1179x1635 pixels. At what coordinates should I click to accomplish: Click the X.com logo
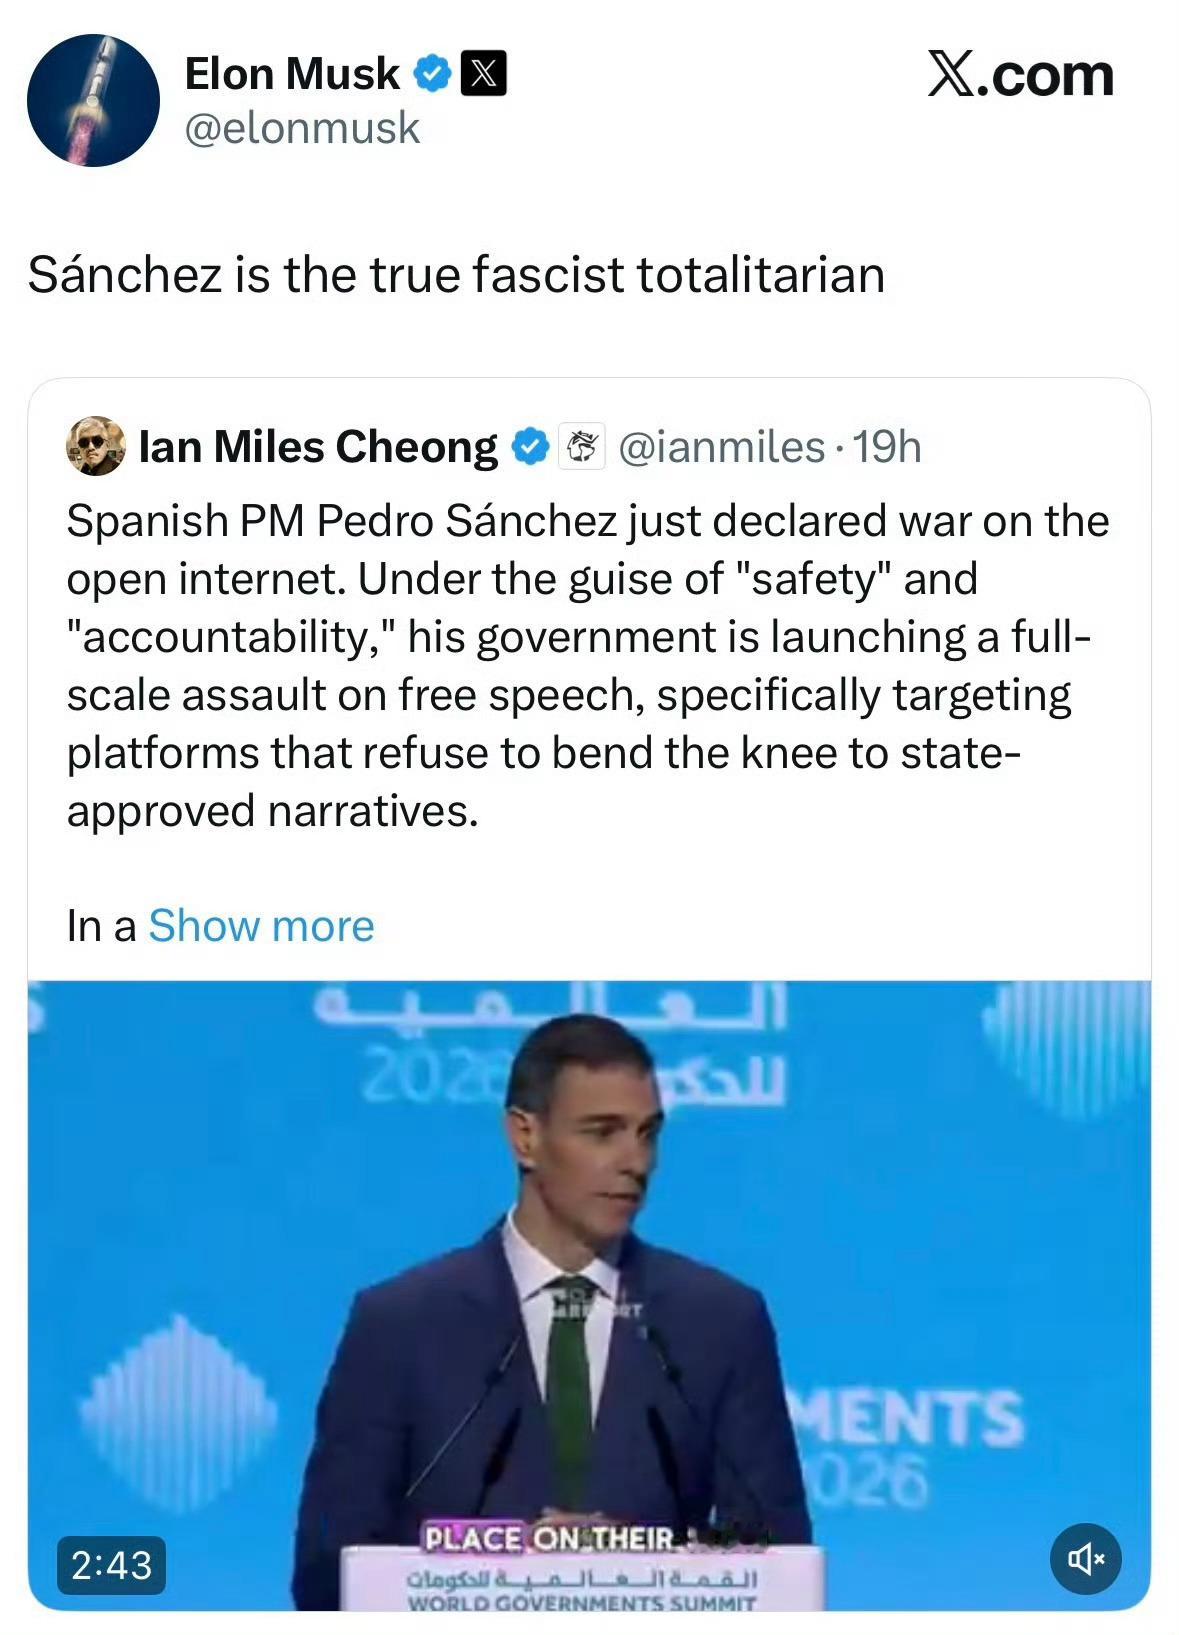(x=1020, y=75)
